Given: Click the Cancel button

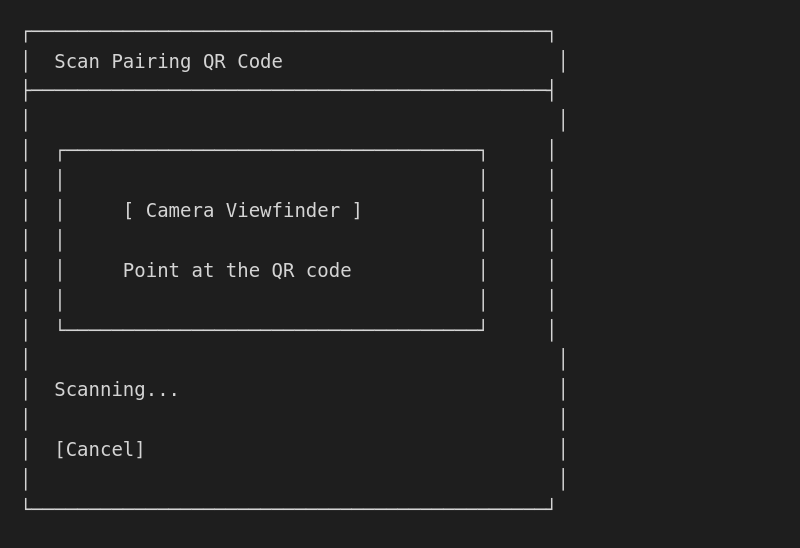Looking at the screenshot, I should tap(99, 450).
